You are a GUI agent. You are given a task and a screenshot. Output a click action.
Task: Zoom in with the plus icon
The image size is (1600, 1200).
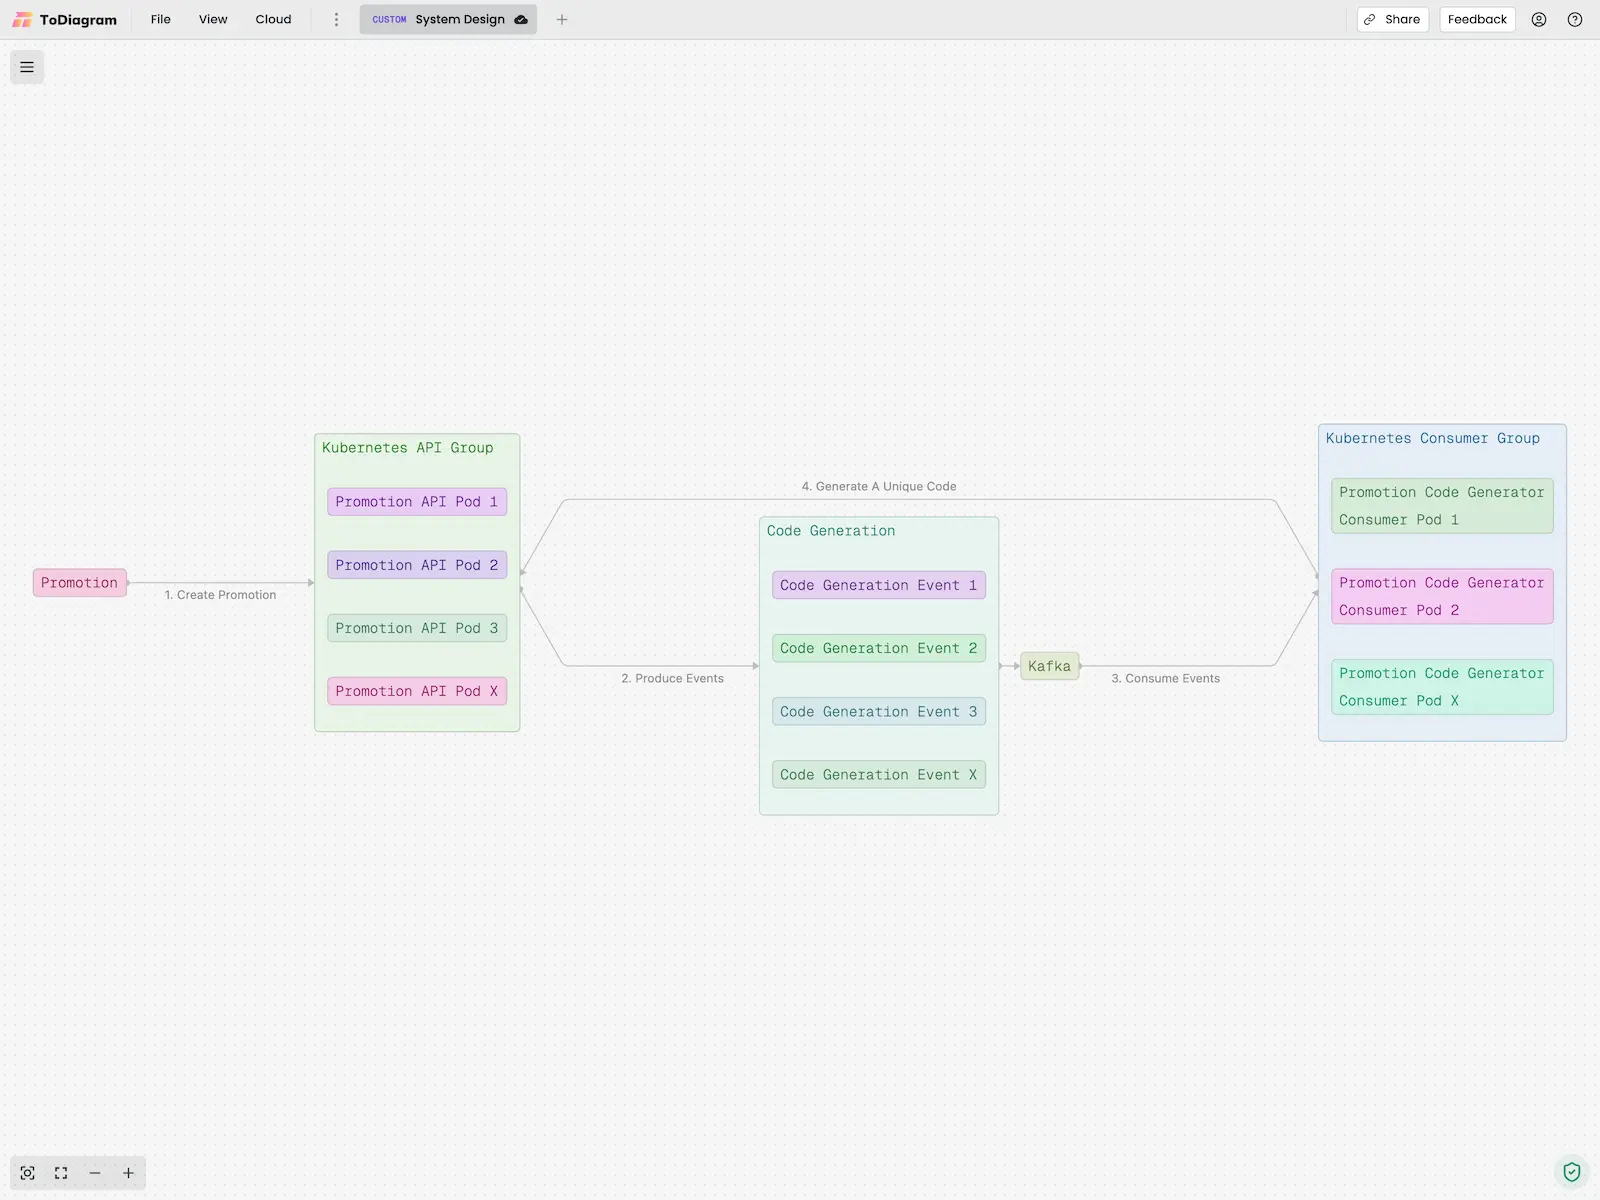click(x=128, y=1173)
